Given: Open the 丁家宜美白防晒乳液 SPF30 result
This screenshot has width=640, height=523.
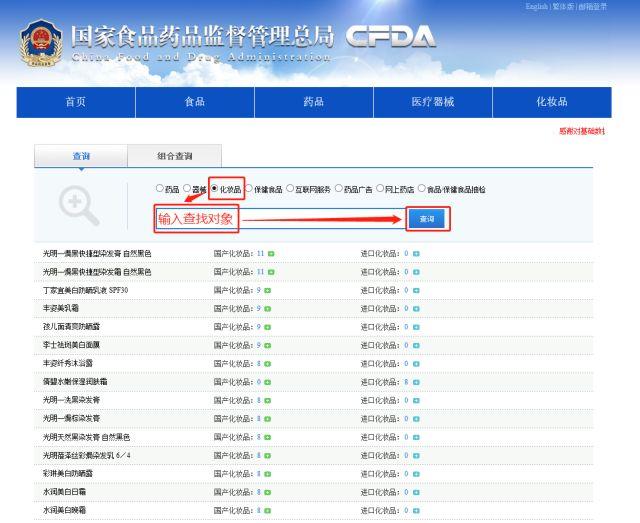Looking at the screenshot, I should tap(85, 290).
